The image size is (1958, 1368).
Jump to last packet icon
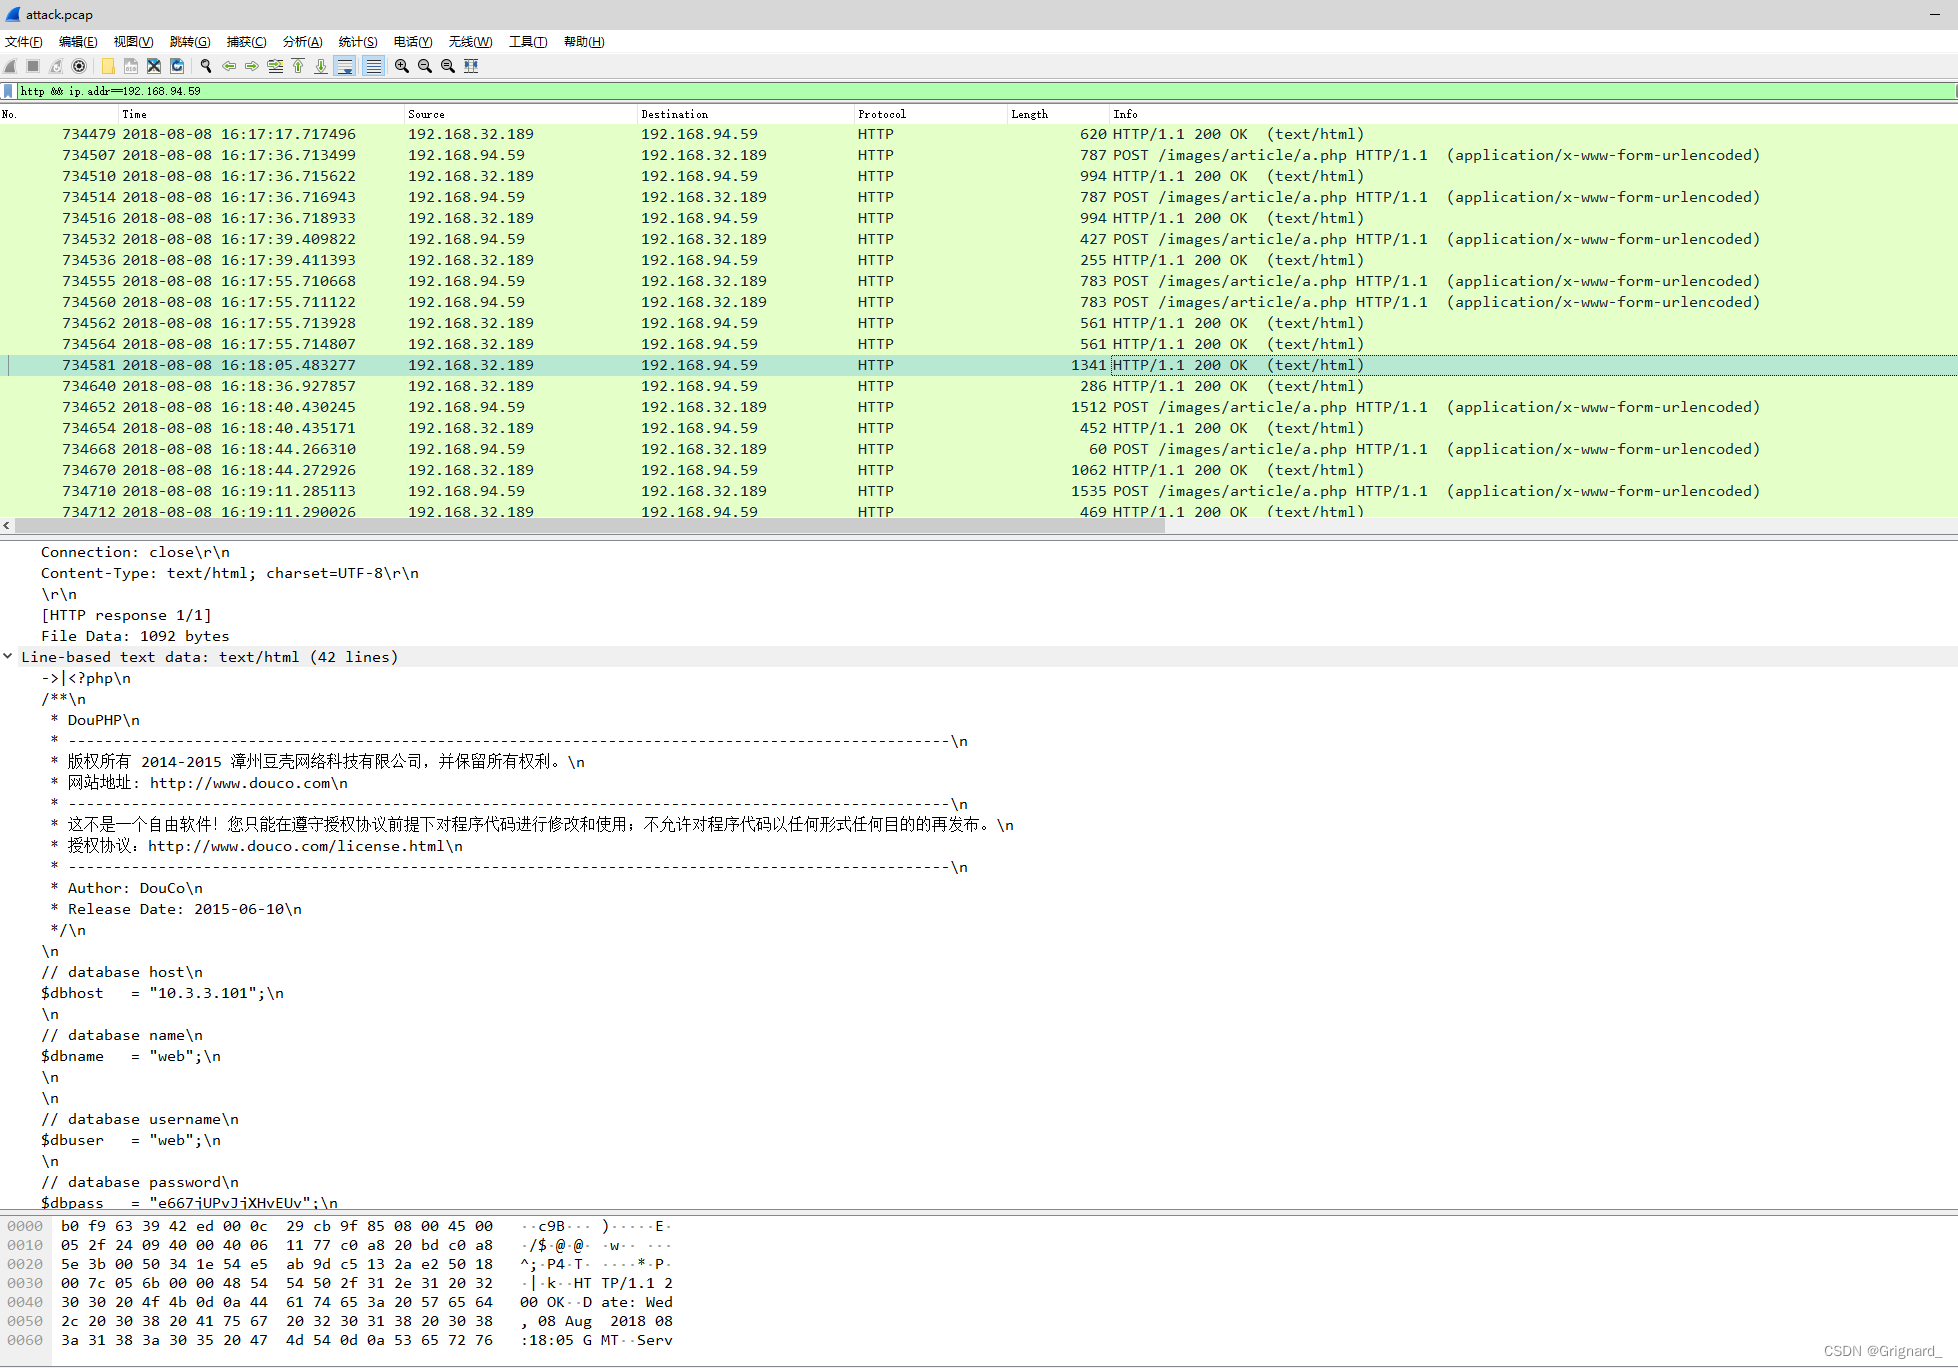[321, 66]
